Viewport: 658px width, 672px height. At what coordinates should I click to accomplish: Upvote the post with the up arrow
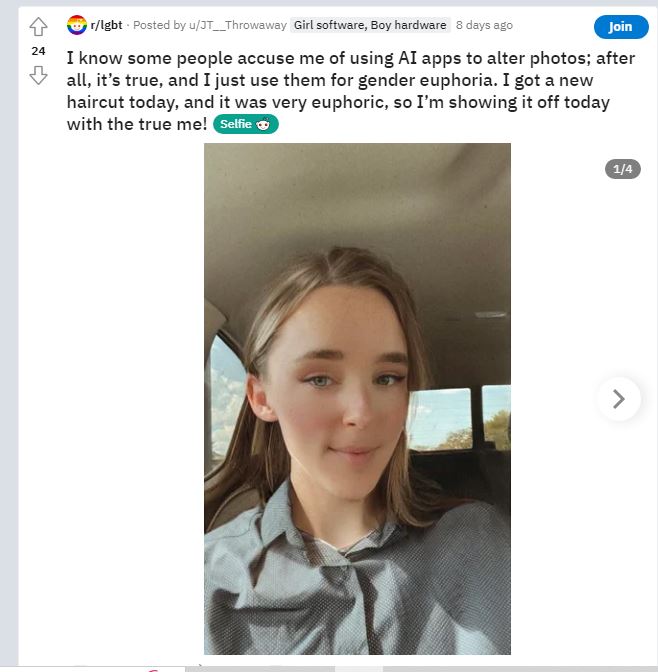[x=38, y=27]
